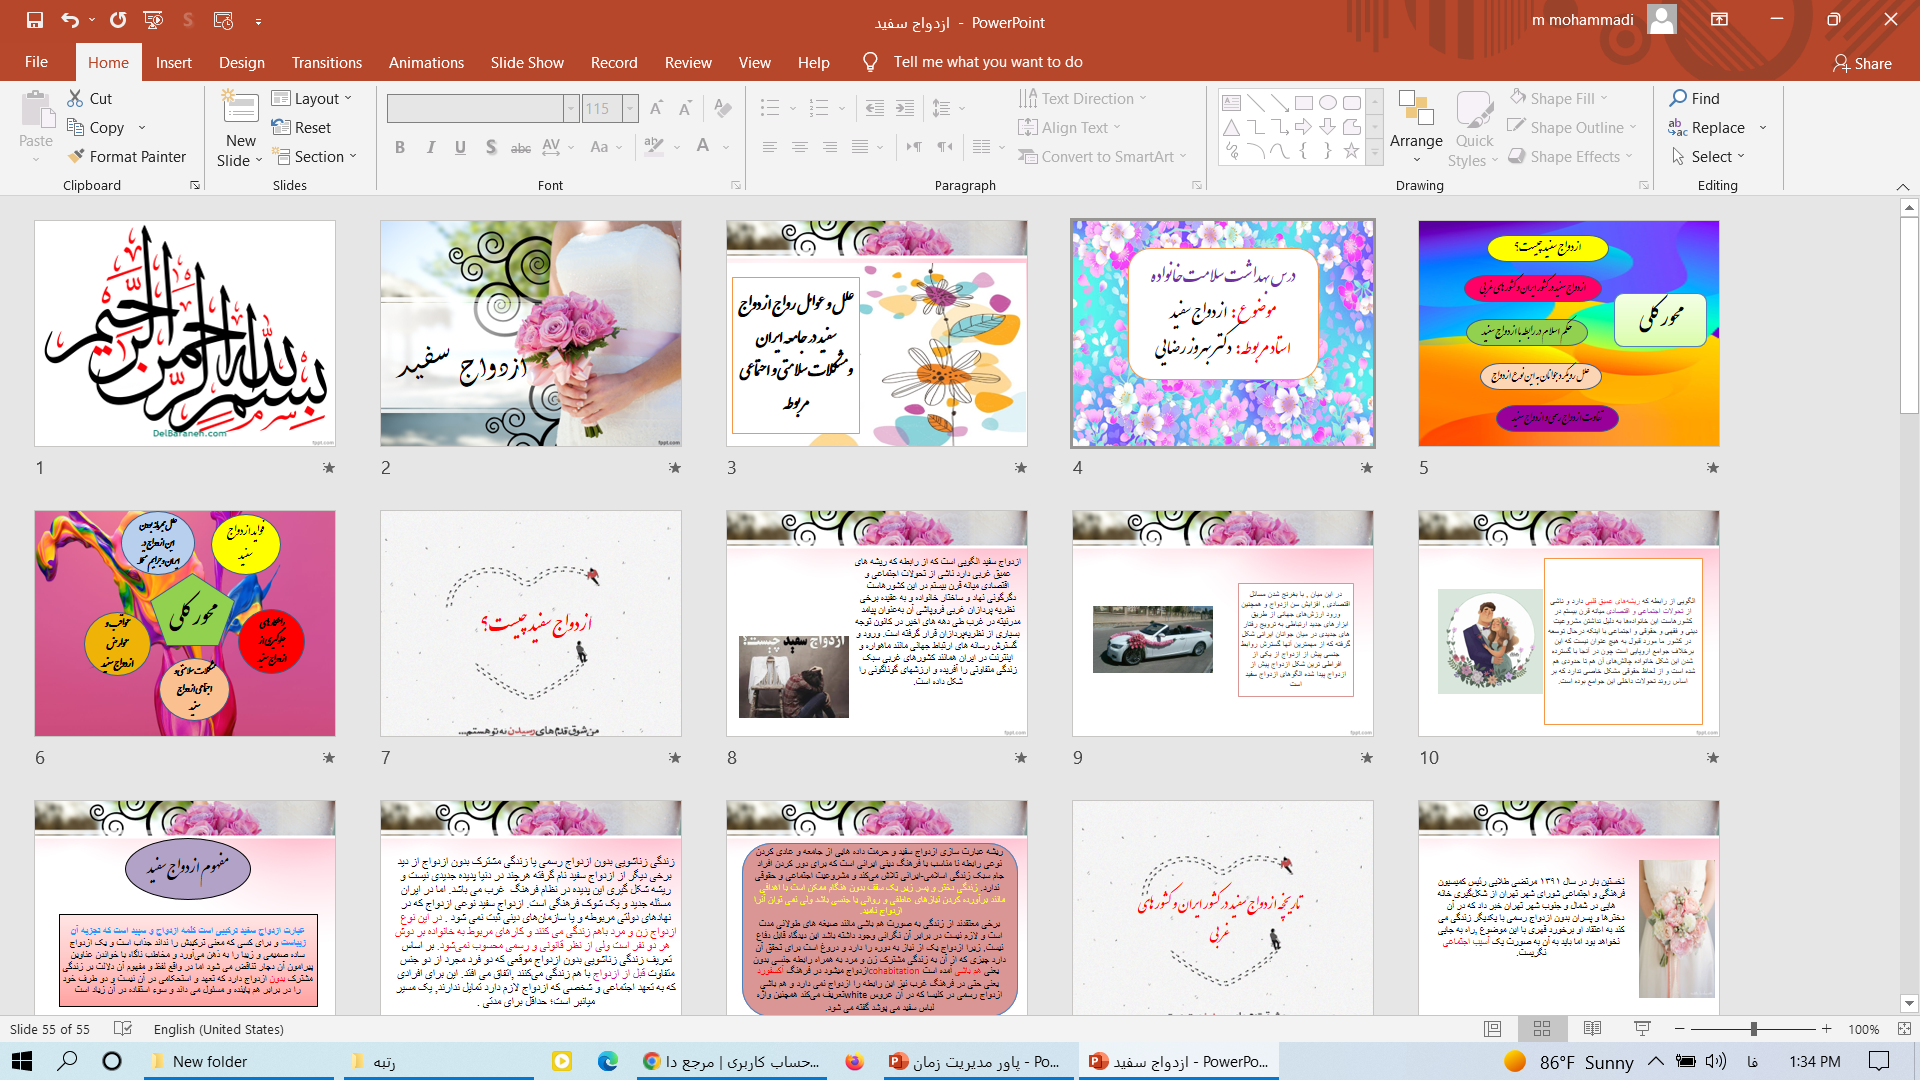Screen dimensions: 1920x1080
Task: Open the Transitions ribbon tab
Action: pos(326,62)
